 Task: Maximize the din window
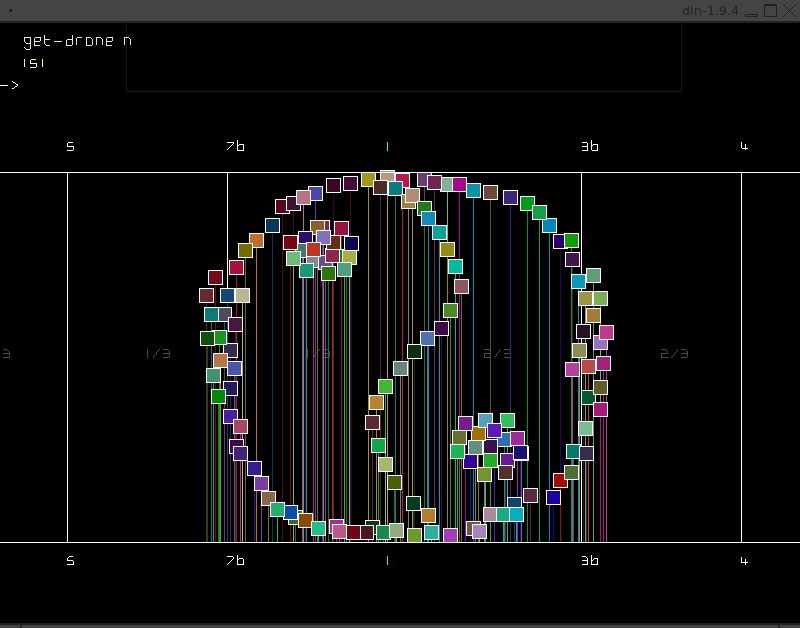pos(770,10)
